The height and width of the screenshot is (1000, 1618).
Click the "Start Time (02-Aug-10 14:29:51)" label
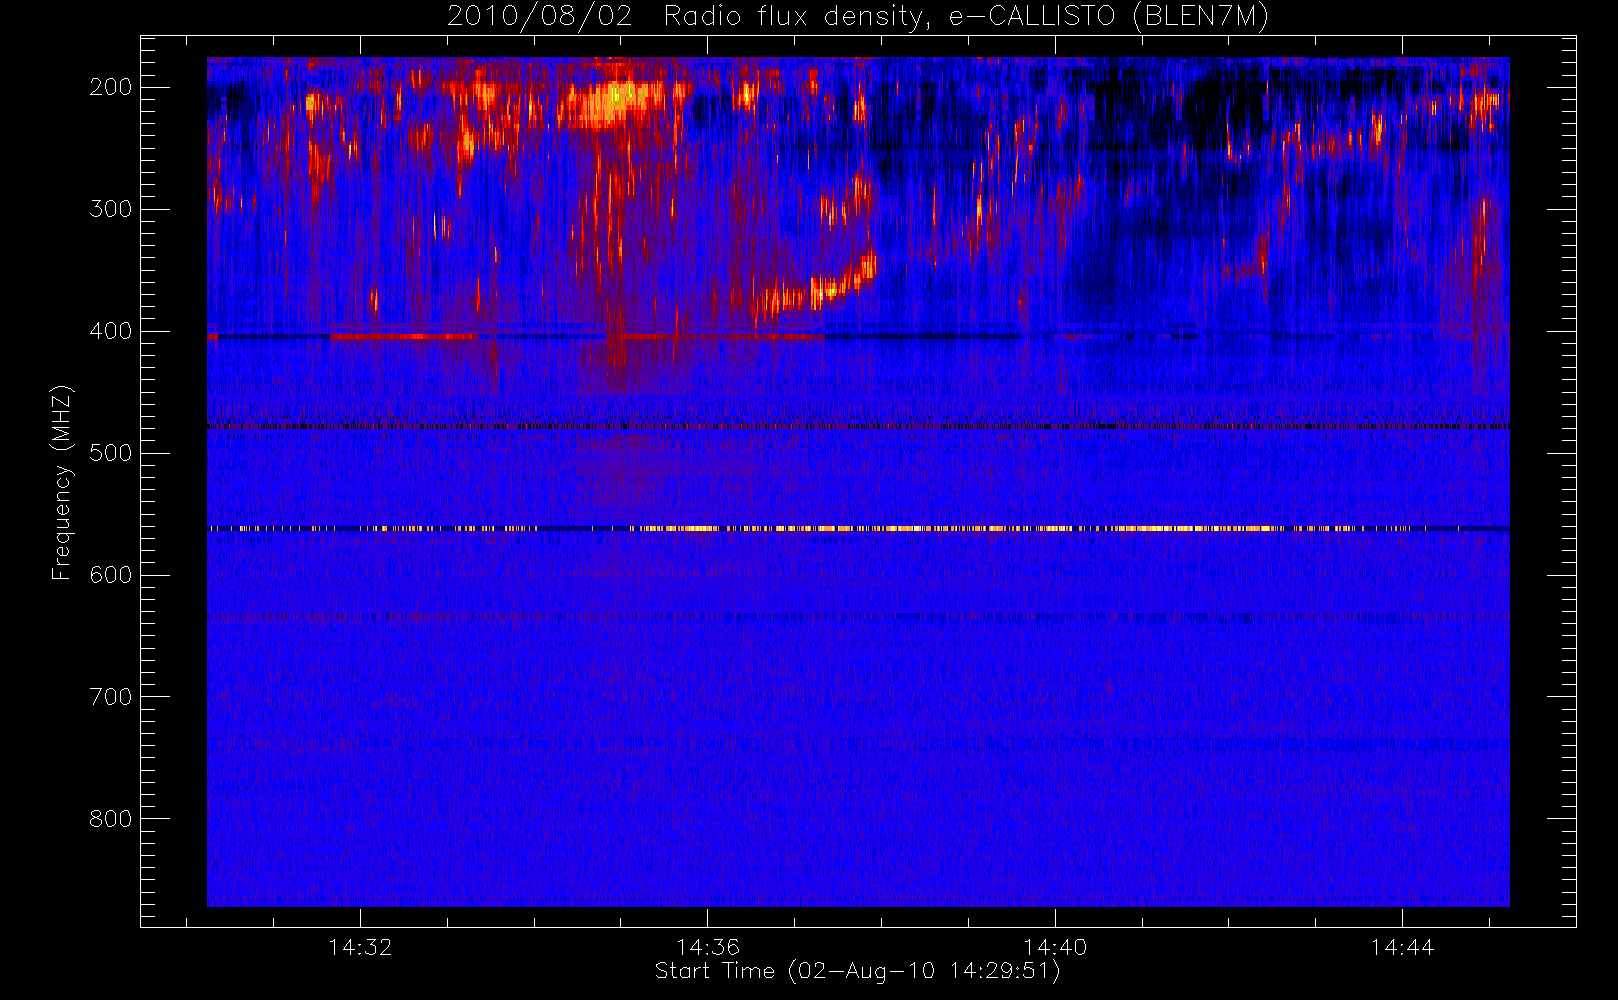click(x=857, y=971)
